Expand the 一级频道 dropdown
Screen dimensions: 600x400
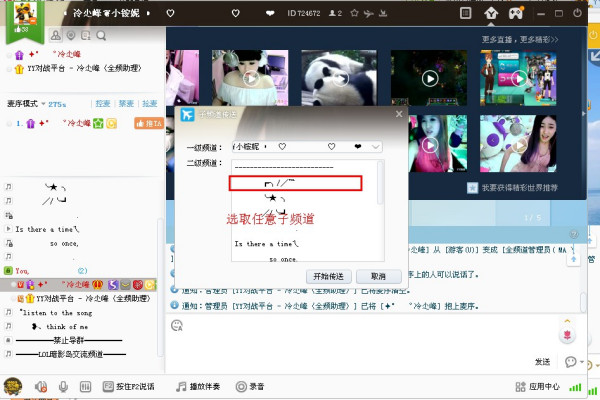coord(376,146)
